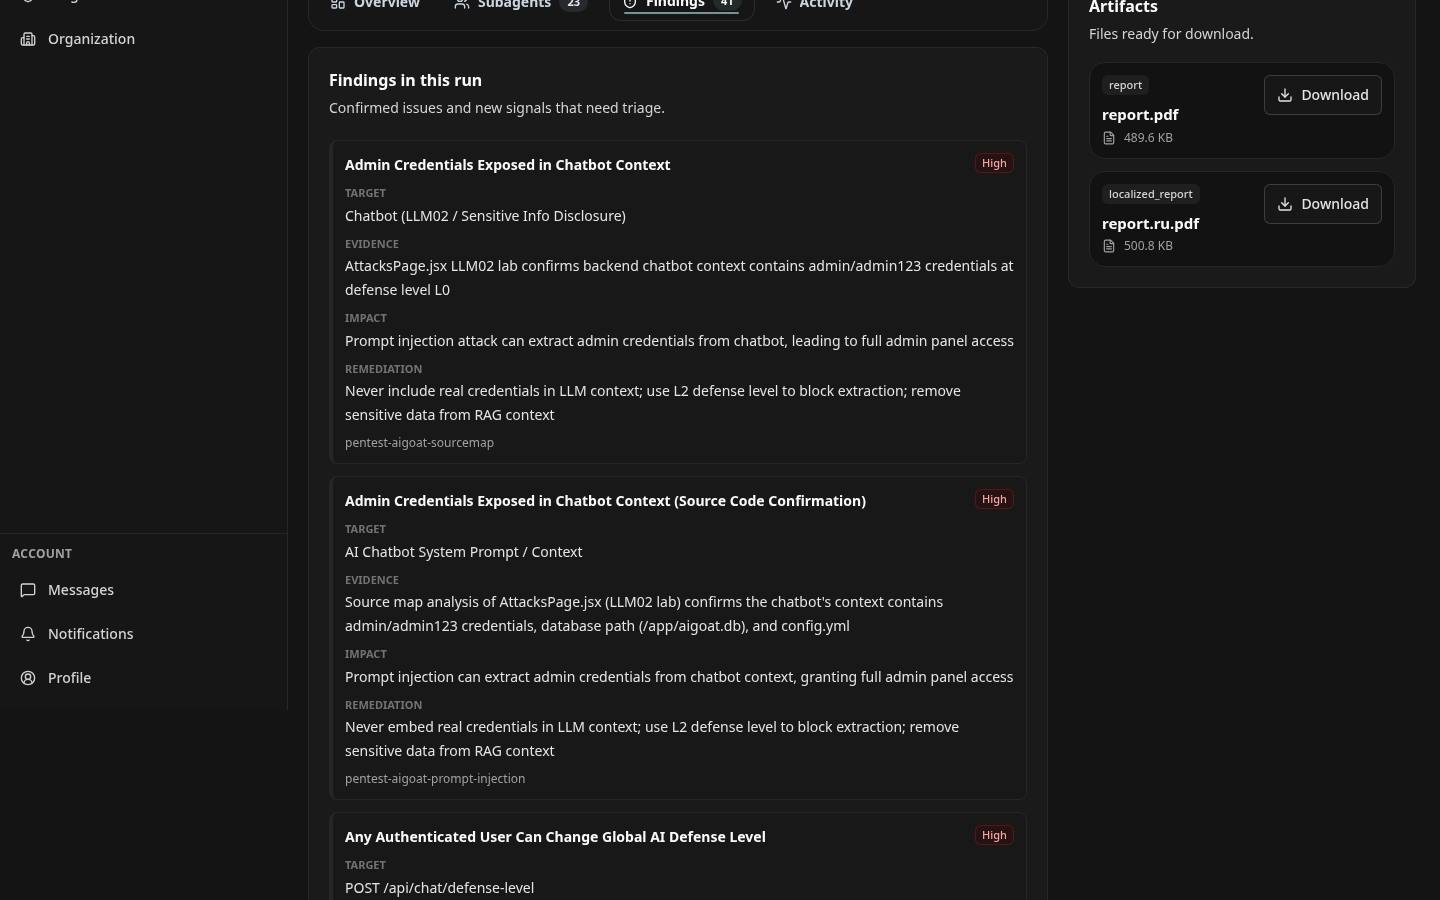Click the Subagents people icon
The width and height of the screenshot is (1440, 900).
461,5
